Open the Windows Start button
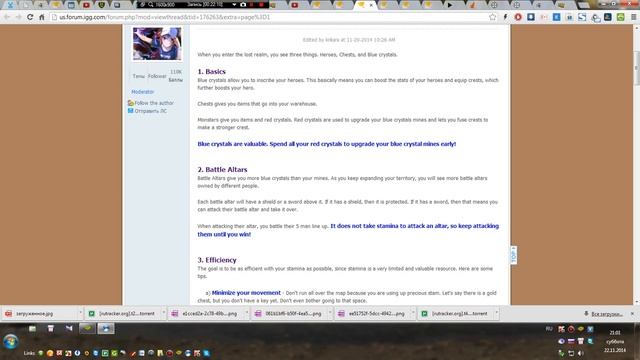The width and height of the screenshot is (640, 360). pyautogui.click(x=10, y=341)
